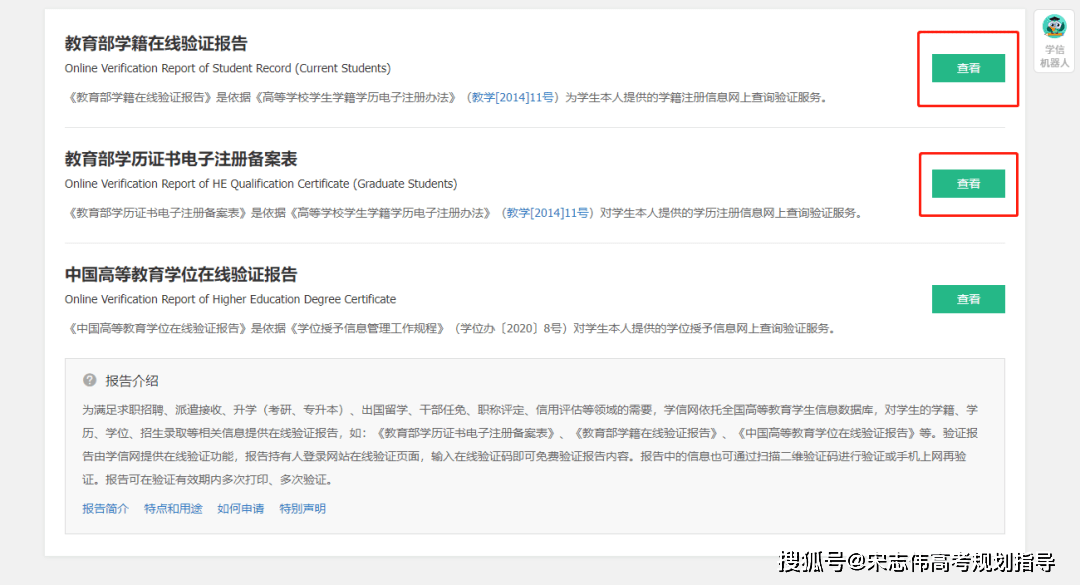
Task: Click the 报告介绍 section title
Action: click(132, 380)
